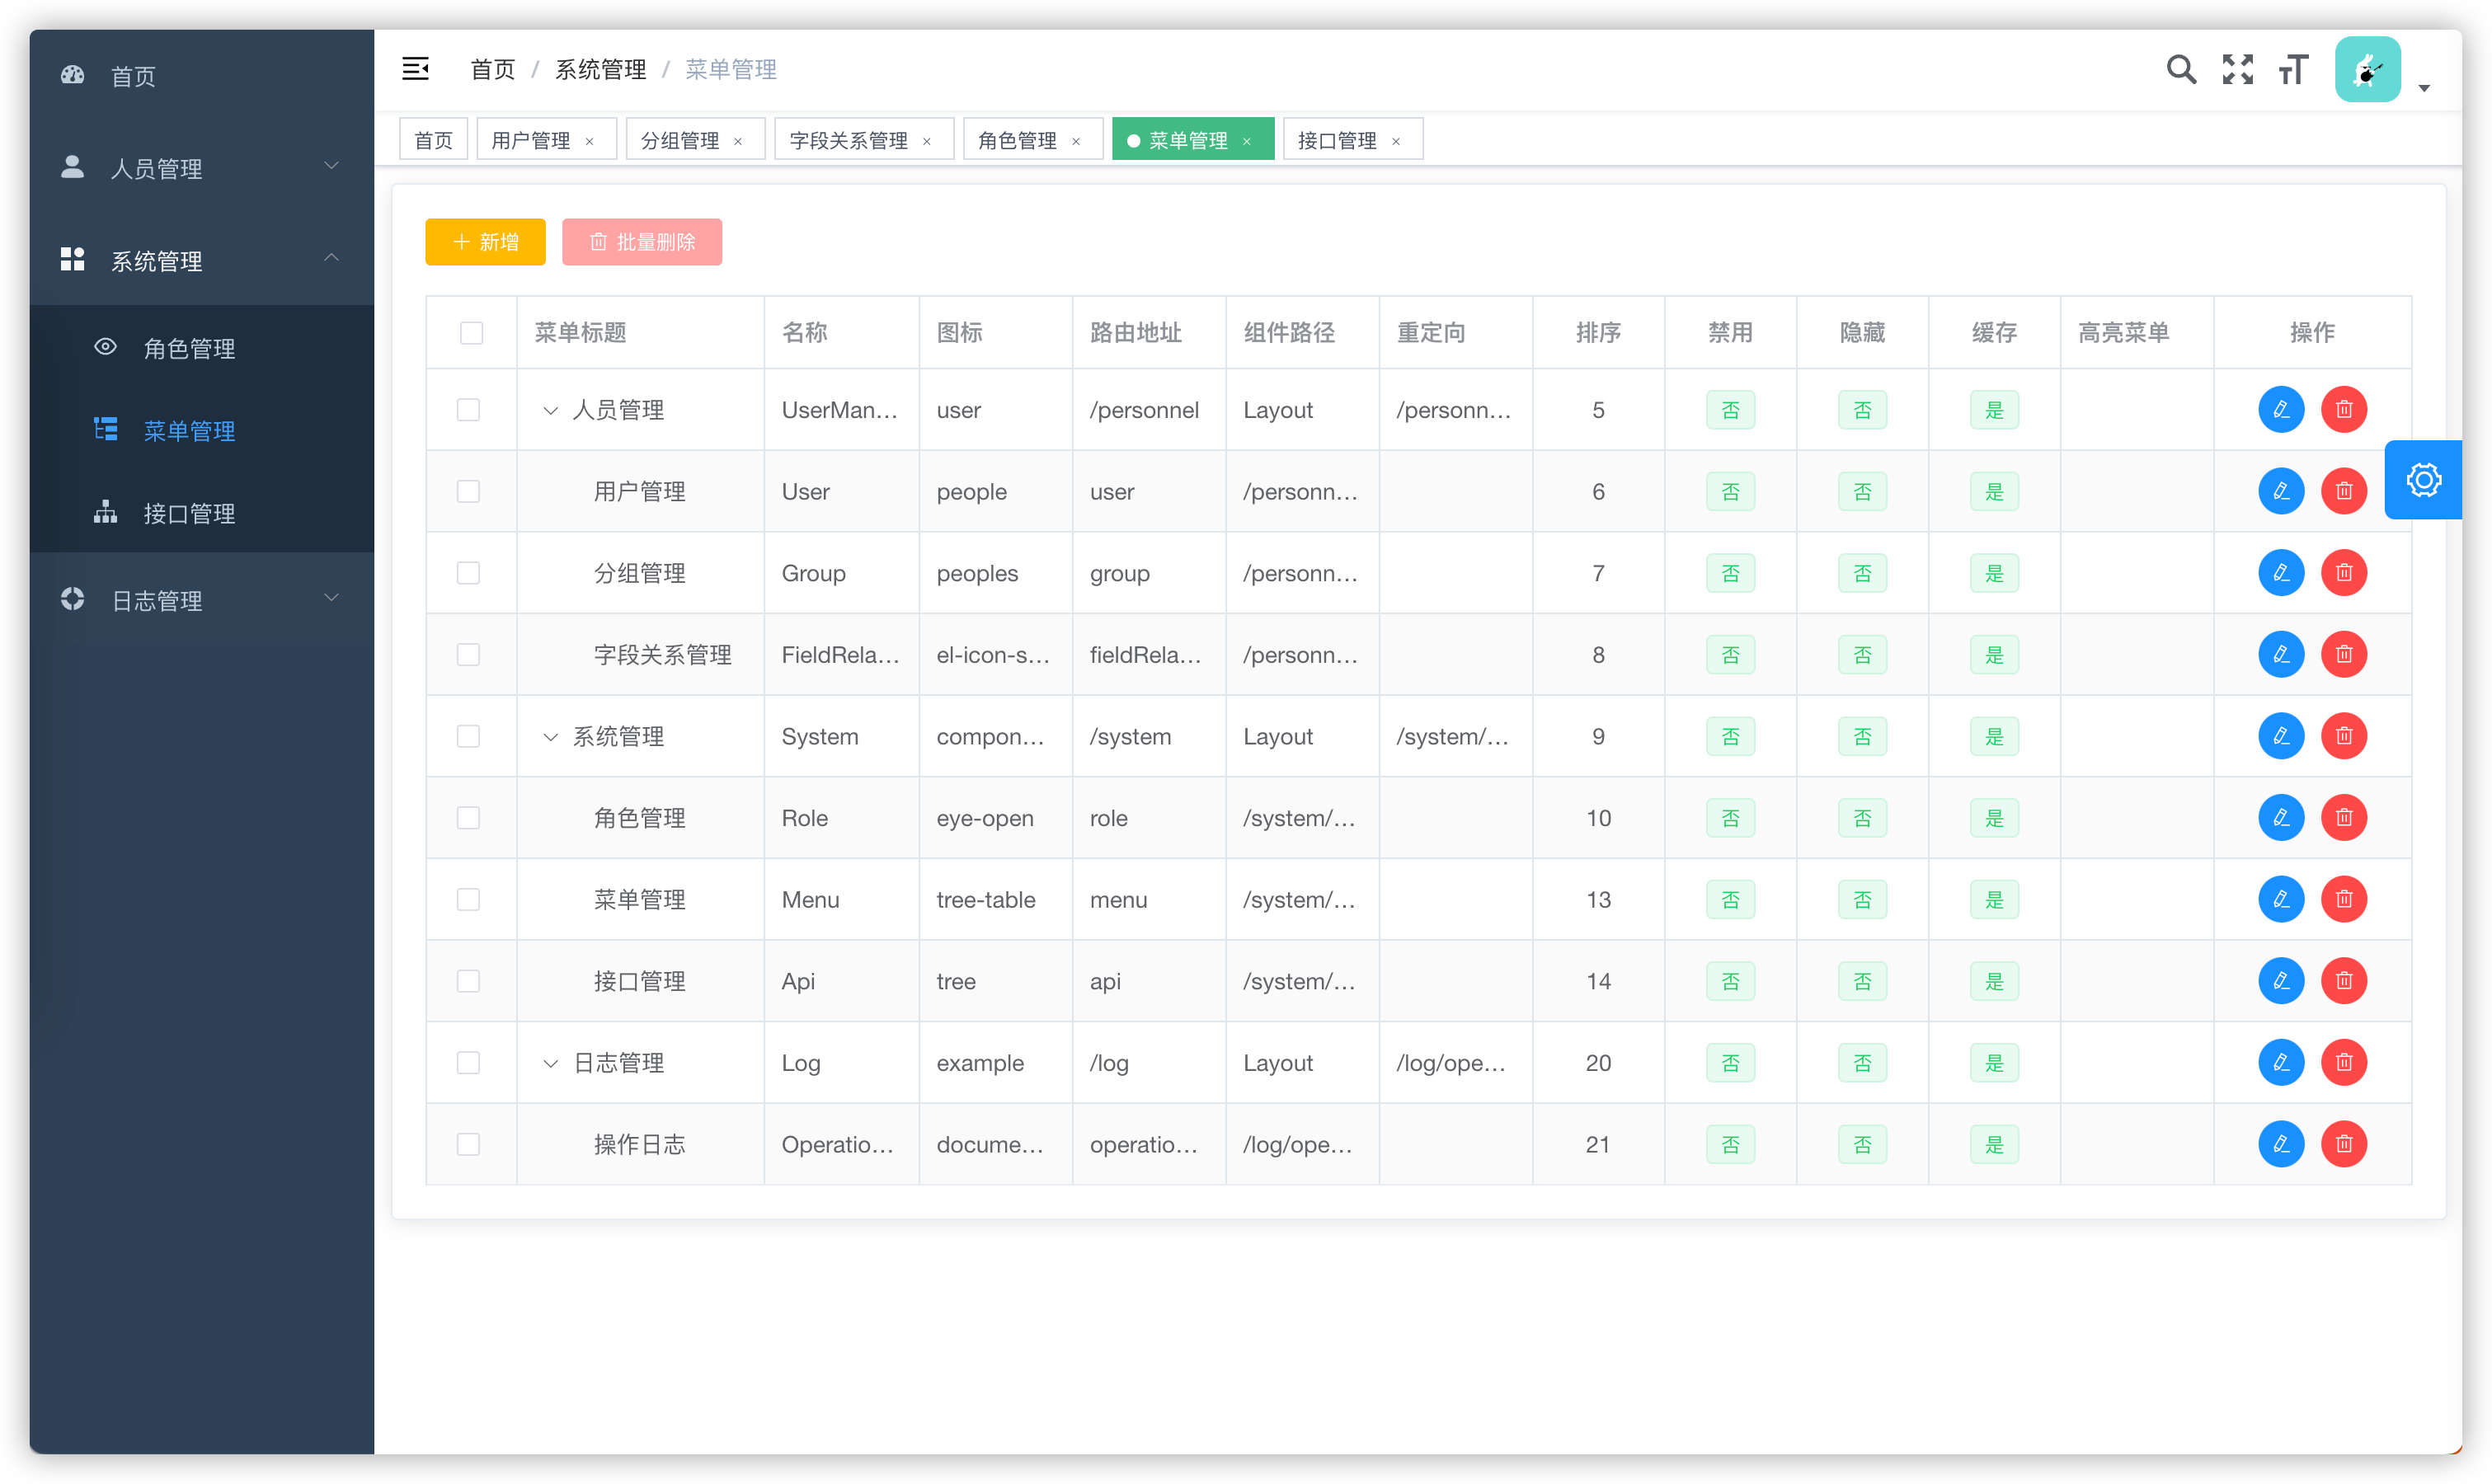Check the 字段关系管理 row checkbox
2492x1484 pixels.
pos(468,655)
